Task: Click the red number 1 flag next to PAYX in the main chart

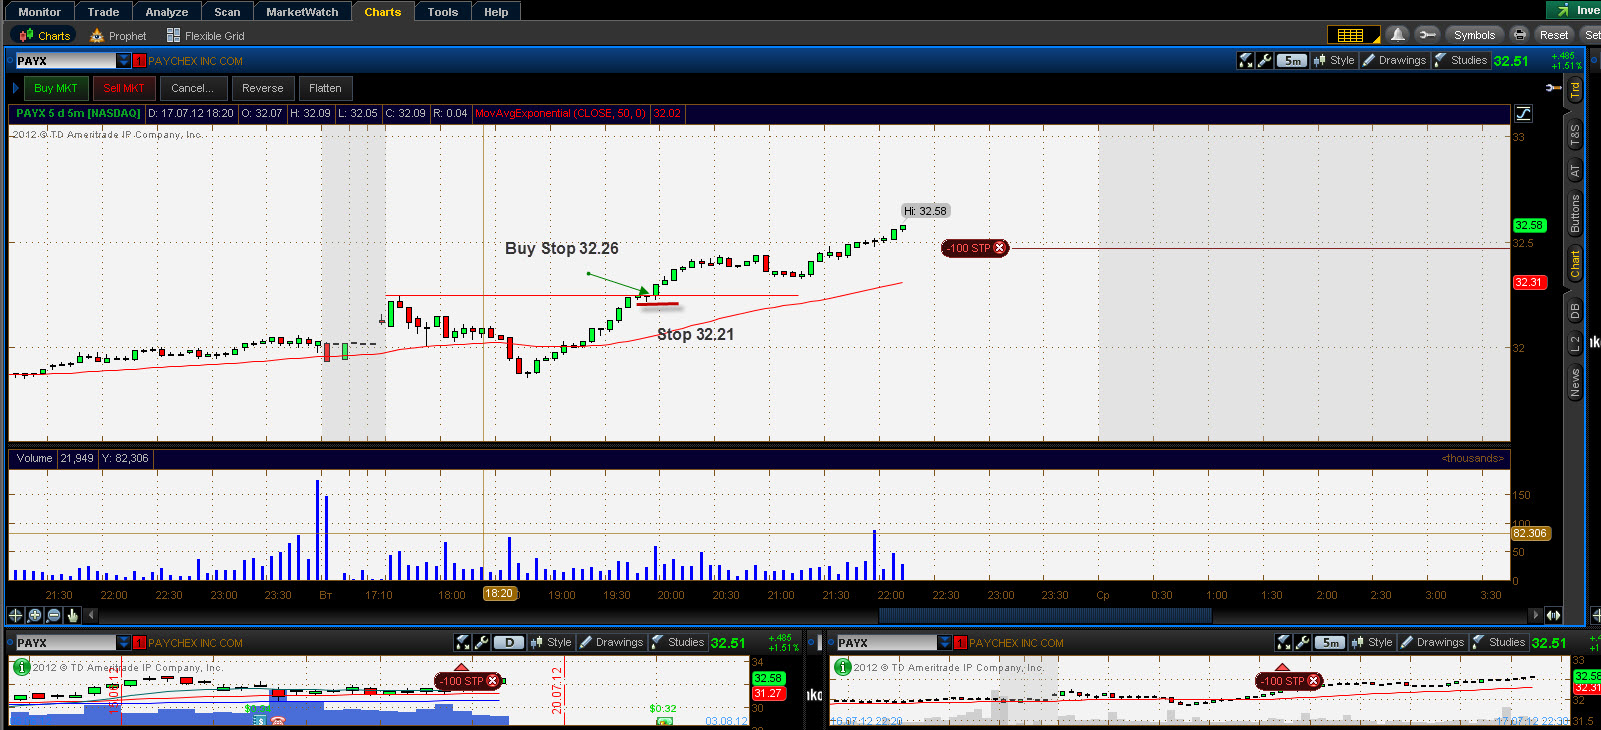Action: (x=139, y=61)
